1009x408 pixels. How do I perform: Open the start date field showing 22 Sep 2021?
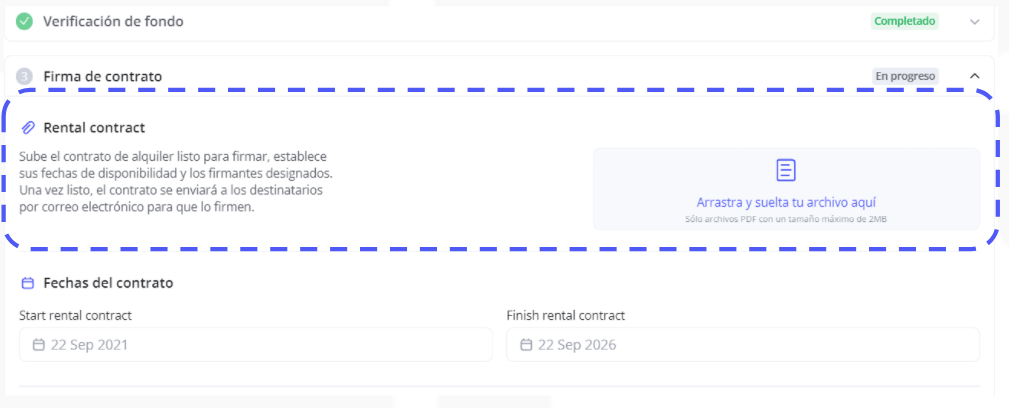tap(256, 345)
